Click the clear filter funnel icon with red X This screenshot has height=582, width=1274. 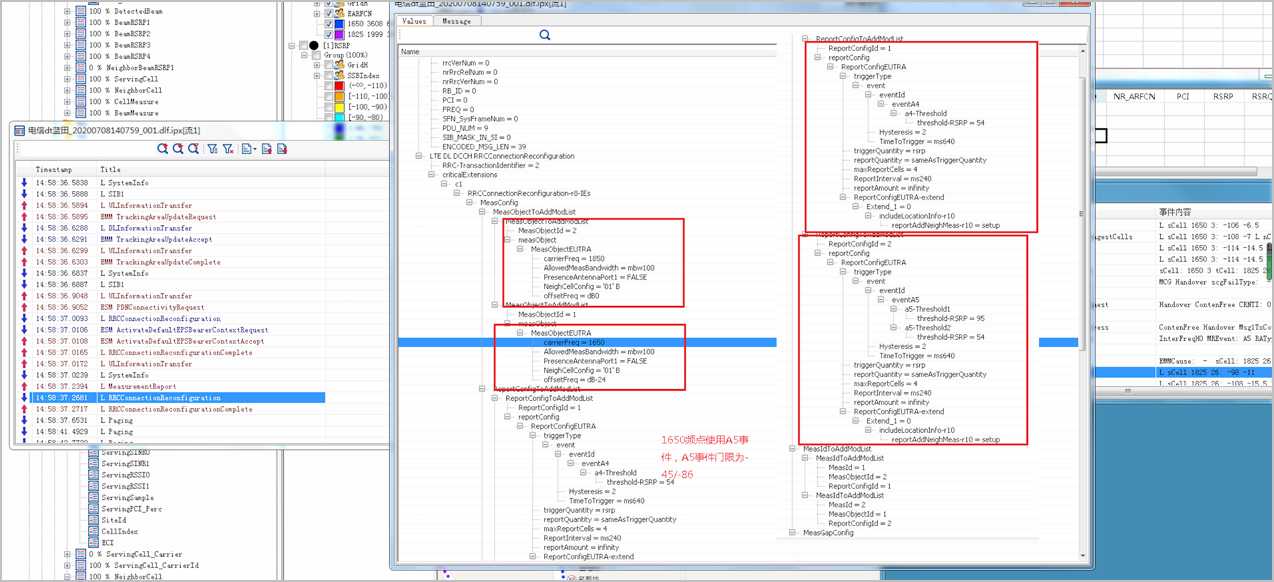click(x=228, y=149)
